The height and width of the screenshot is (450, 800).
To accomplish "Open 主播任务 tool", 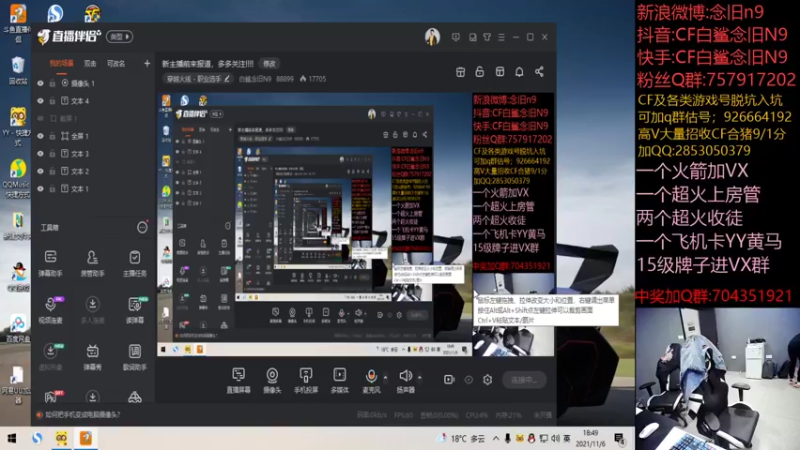I will [x=135, y=263].
